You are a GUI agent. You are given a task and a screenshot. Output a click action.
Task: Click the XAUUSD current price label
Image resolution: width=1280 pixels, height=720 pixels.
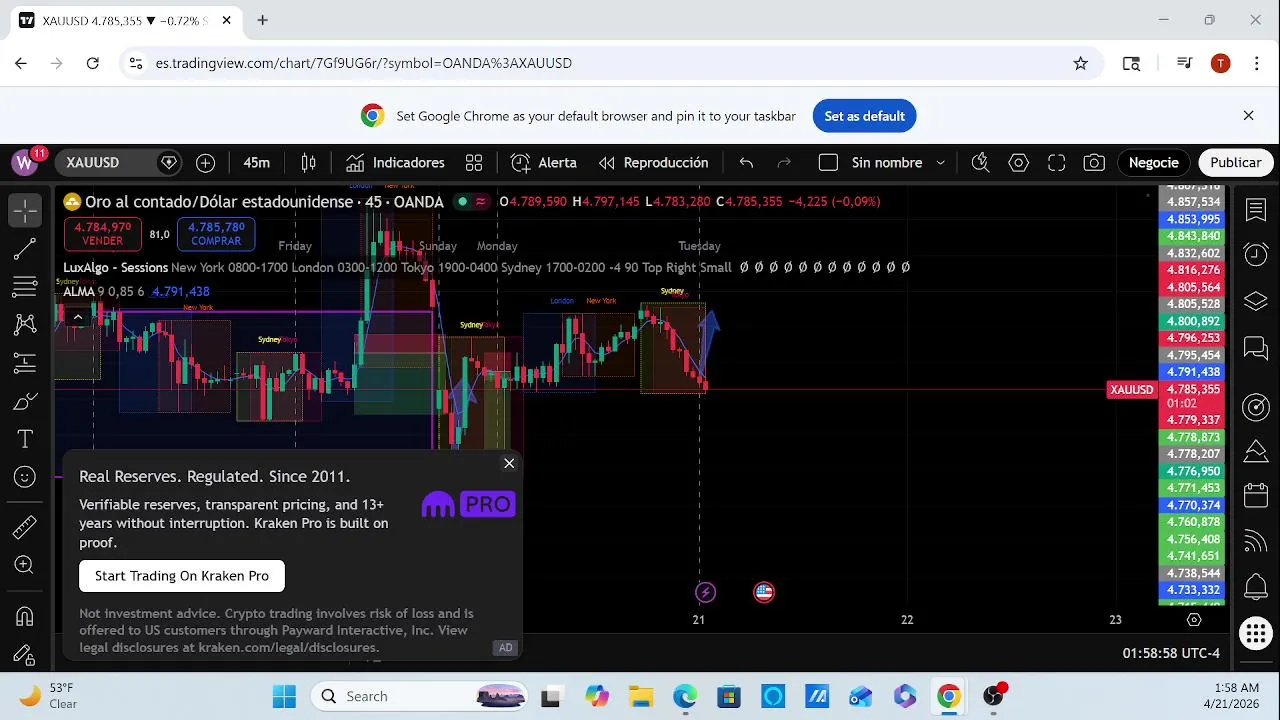click(x=1131, y=390)
